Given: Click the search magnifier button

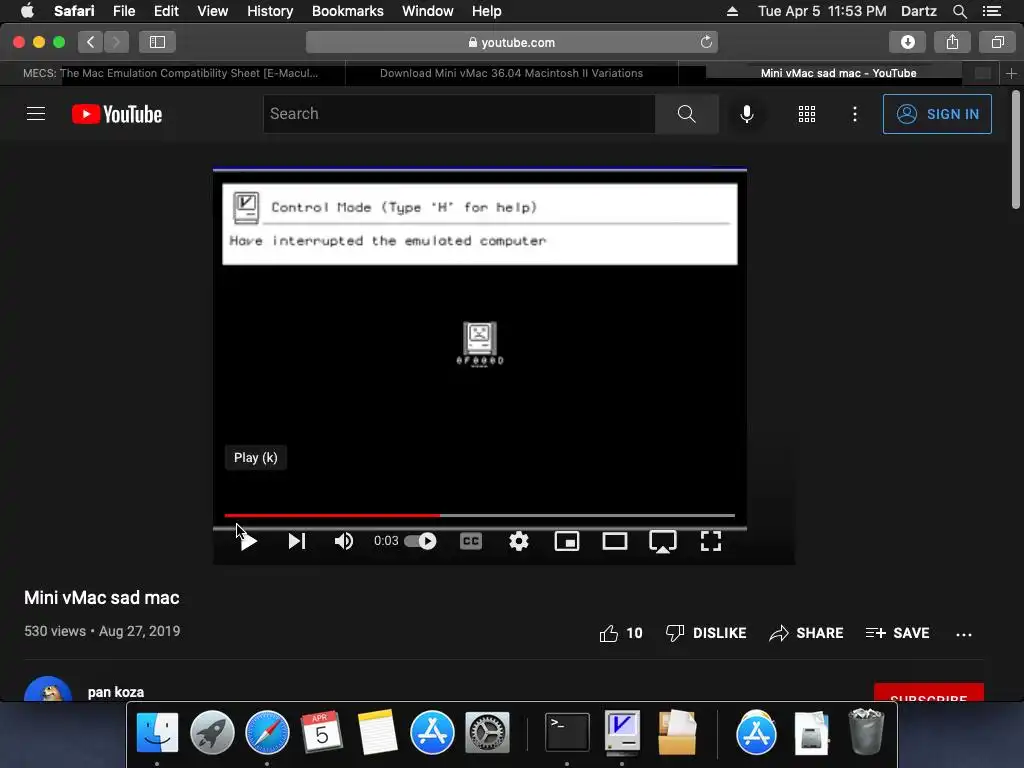Looking at the screenshot, I should tap(686, 114).
